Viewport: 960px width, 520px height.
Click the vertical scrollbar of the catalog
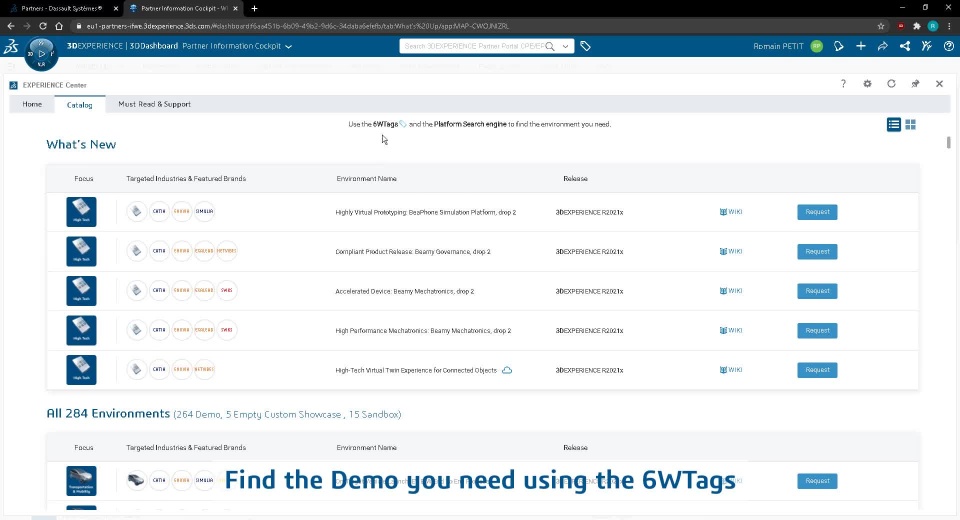[948, 142]
